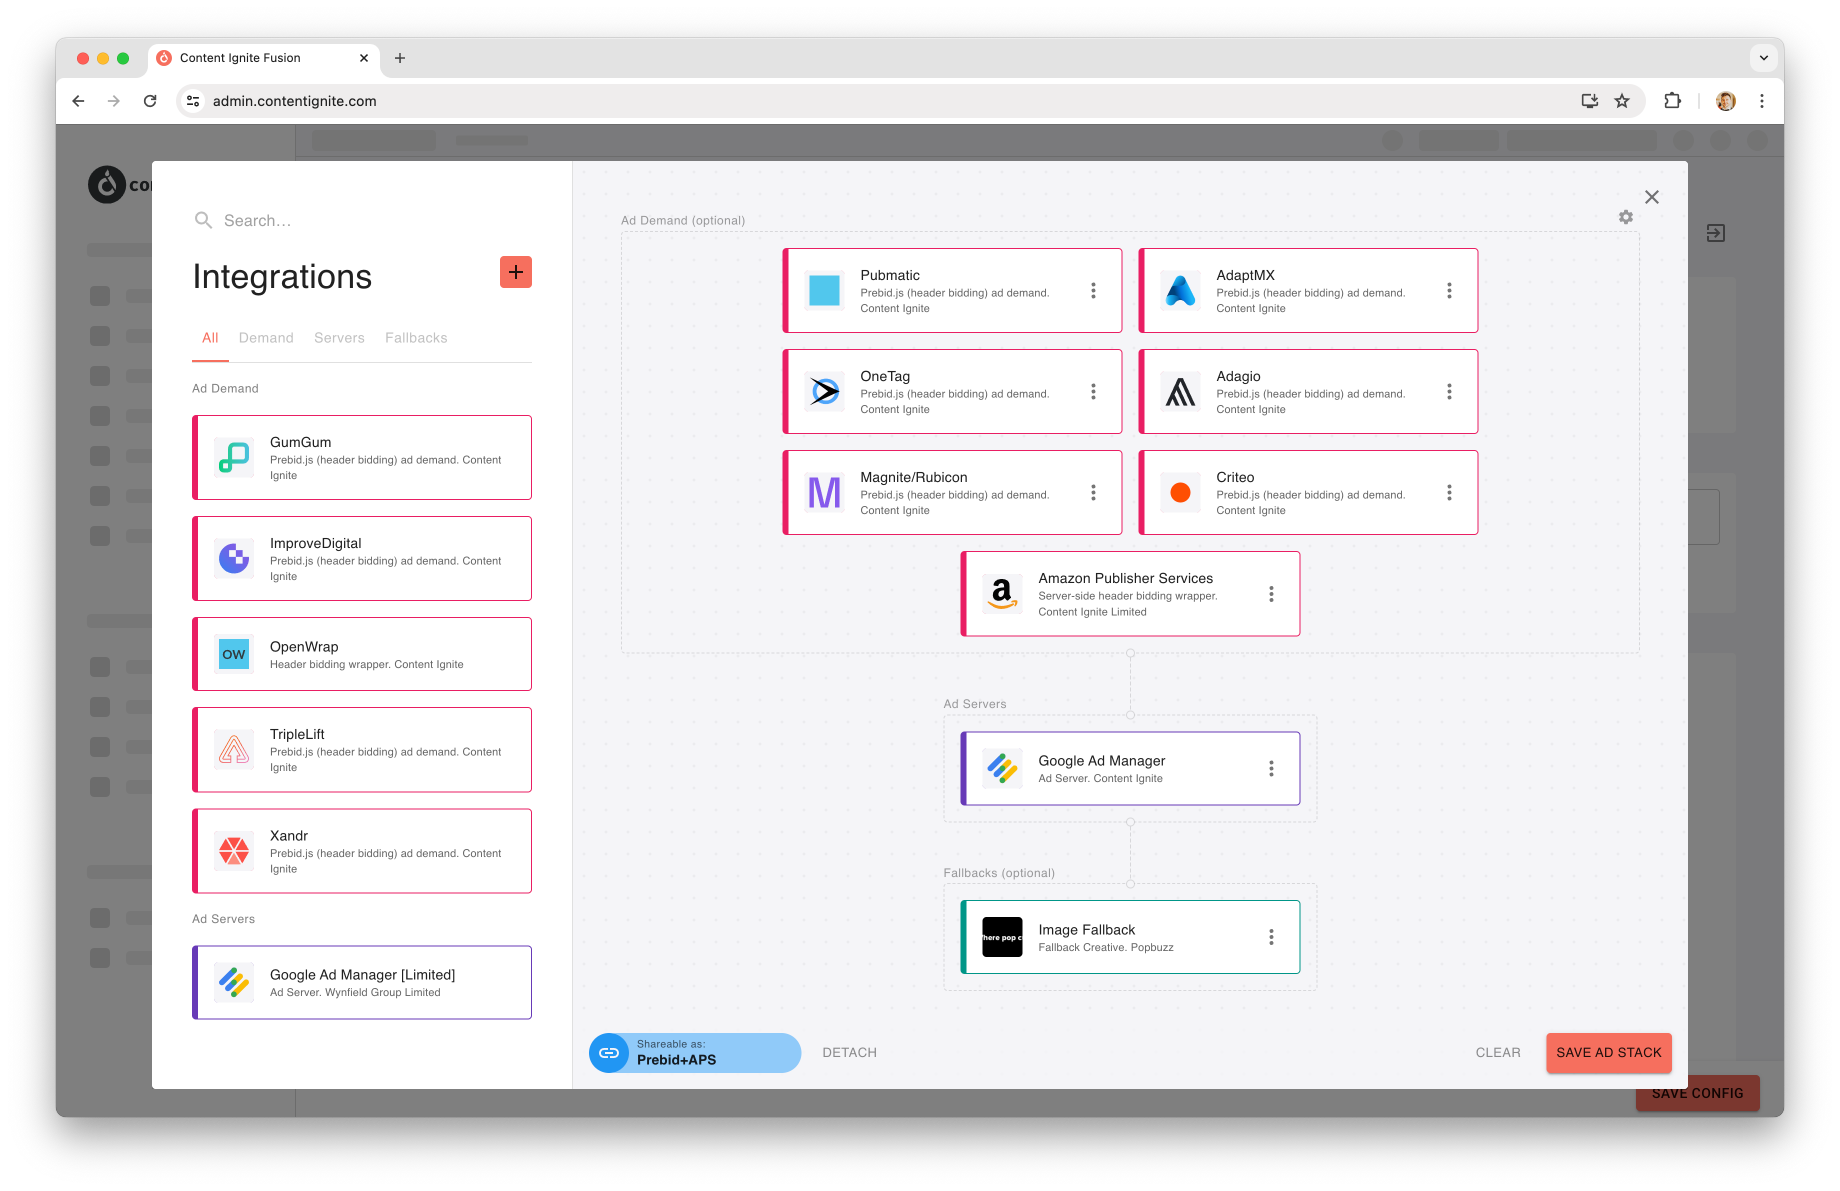1840x1191 pixels.
Task: Expand the tab search dropdown
Action: pyautogui.click(x=1764, y=58)
